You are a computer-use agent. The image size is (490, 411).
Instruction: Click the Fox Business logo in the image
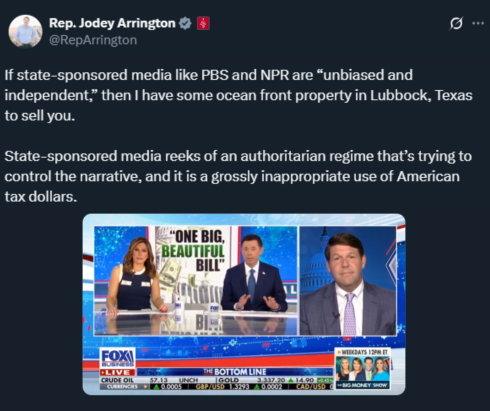[x=117, y=358]
